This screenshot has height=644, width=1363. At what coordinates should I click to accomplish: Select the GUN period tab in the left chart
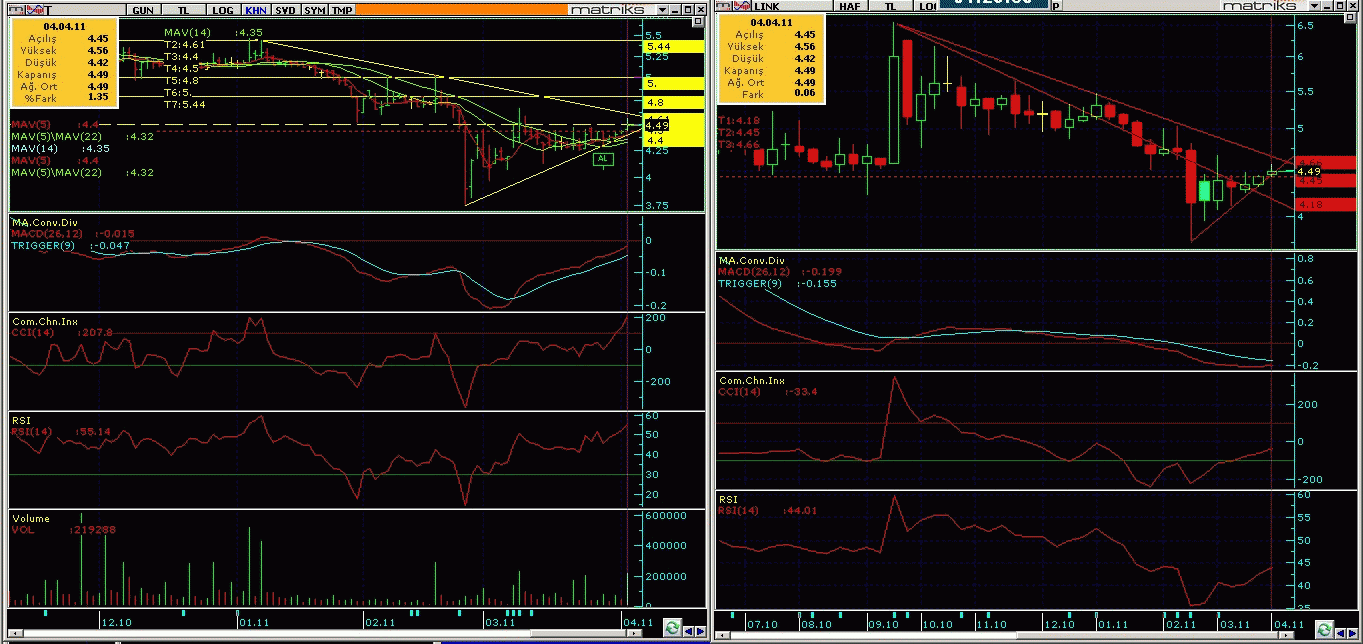(x=143, y=10)
